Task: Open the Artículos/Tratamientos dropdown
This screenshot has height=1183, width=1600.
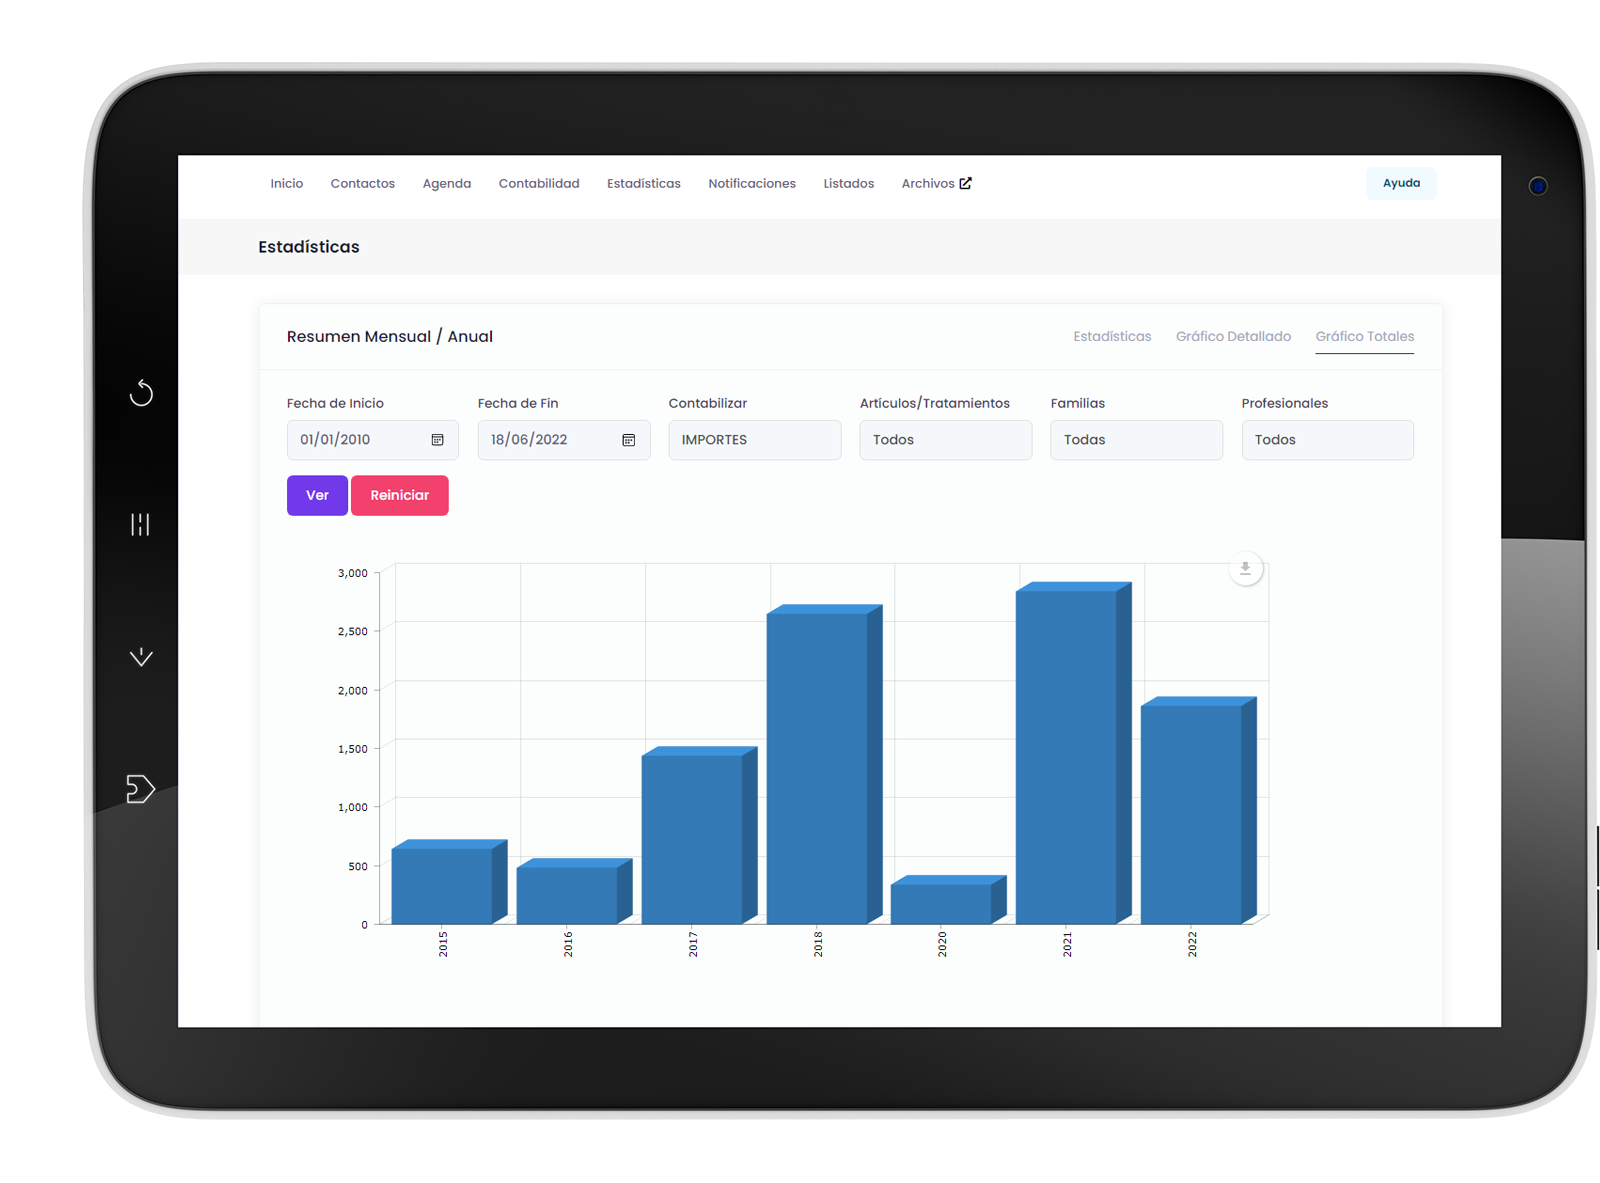Action: click(x=944, y=440)
